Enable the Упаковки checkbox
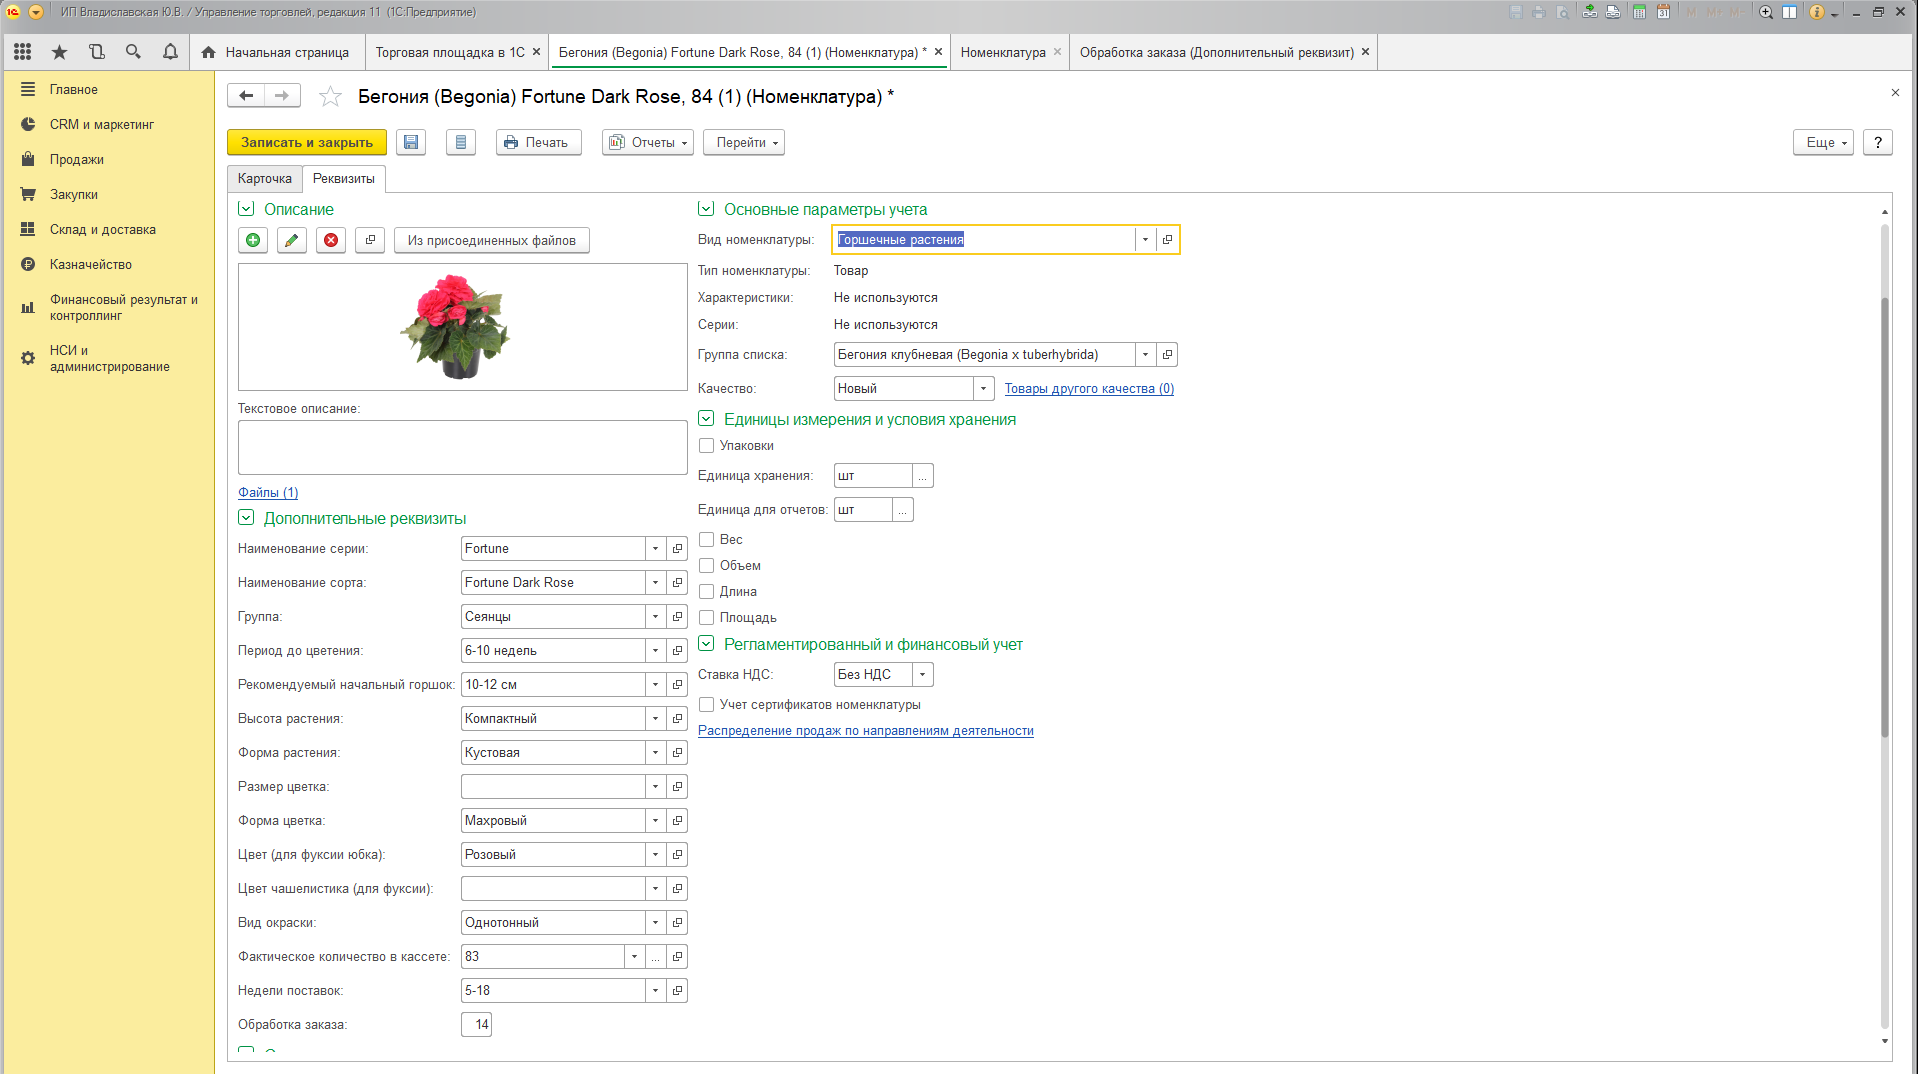 [707, 446]
